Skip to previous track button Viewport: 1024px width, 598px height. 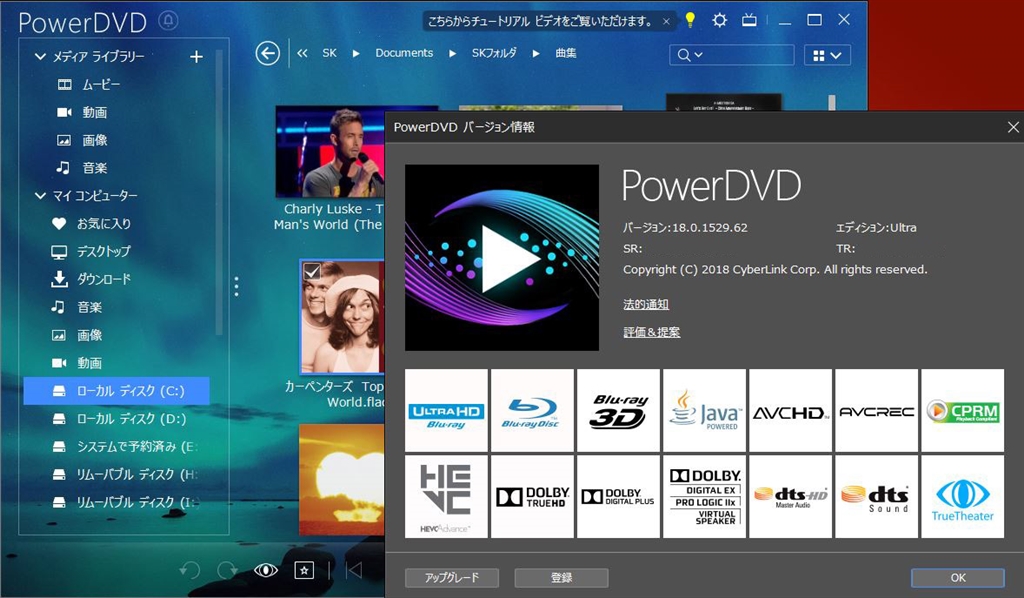click(353, 571)
